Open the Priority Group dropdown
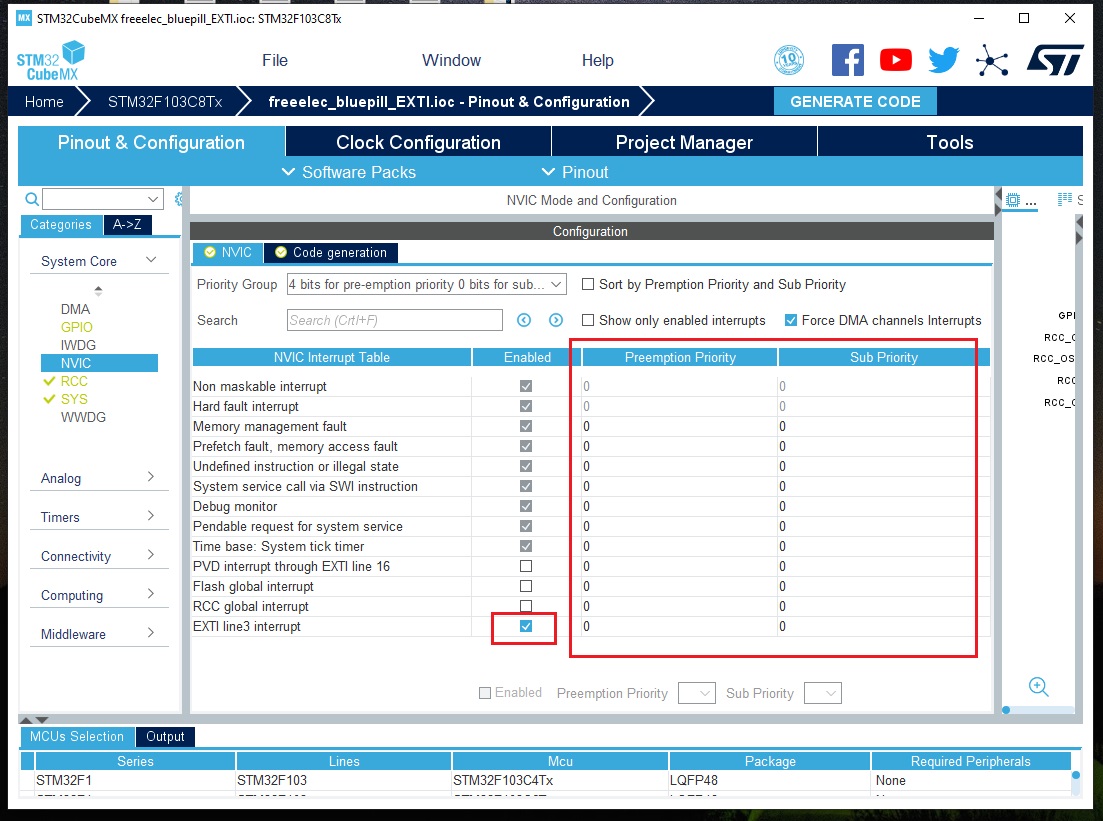 point(427,284)
